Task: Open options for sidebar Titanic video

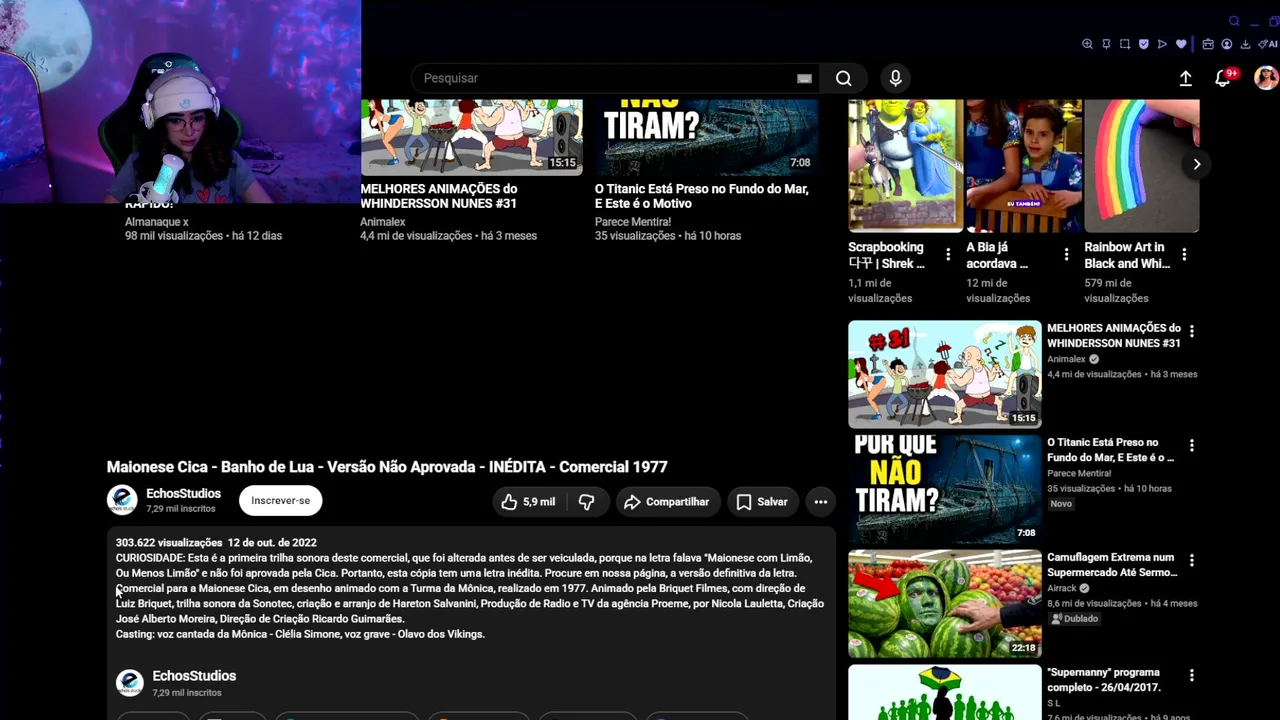Action: [x=1191, y=445]
